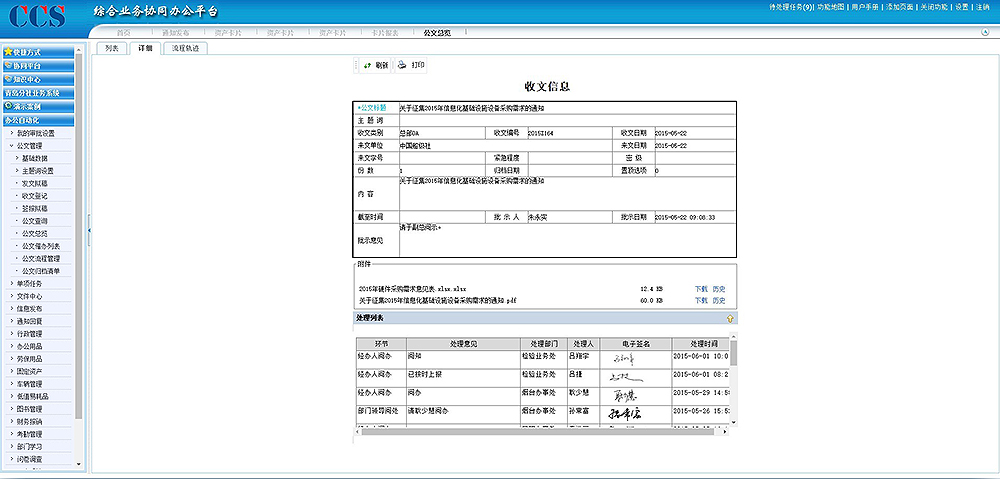The height and width of the screenshot is (479, 1000).
Task: Open 公文查询 in the tree
Action: coord(34,221)
